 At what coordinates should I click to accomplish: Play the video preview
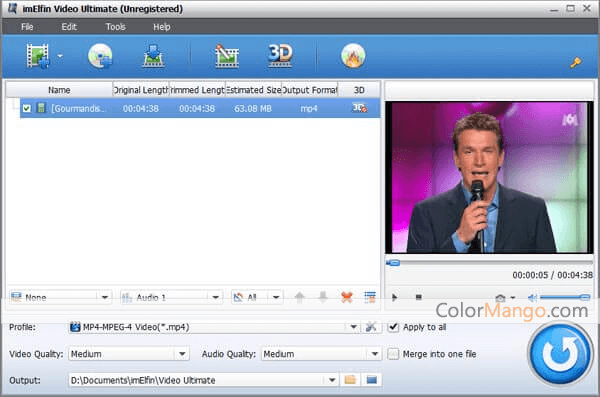(395, 297)
